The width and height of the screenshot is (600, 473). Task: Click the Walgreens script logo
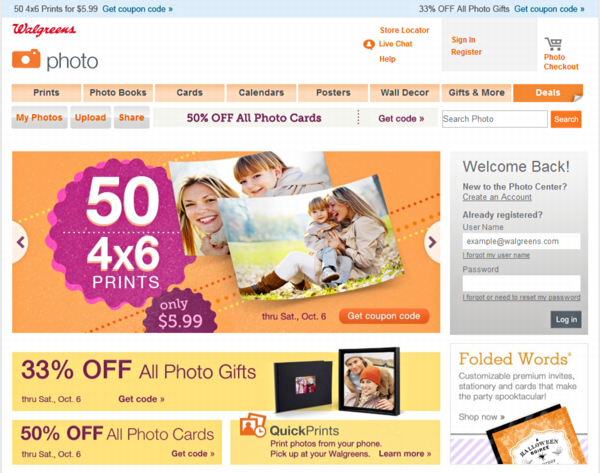point(44,29)
